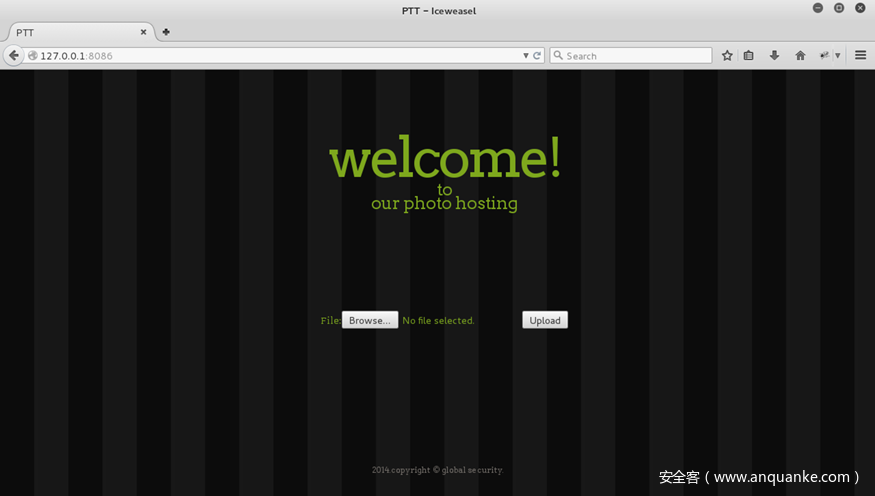Go back using the back arrow
The height and width of the screenshot is (496, 875).
coord(13,55)
